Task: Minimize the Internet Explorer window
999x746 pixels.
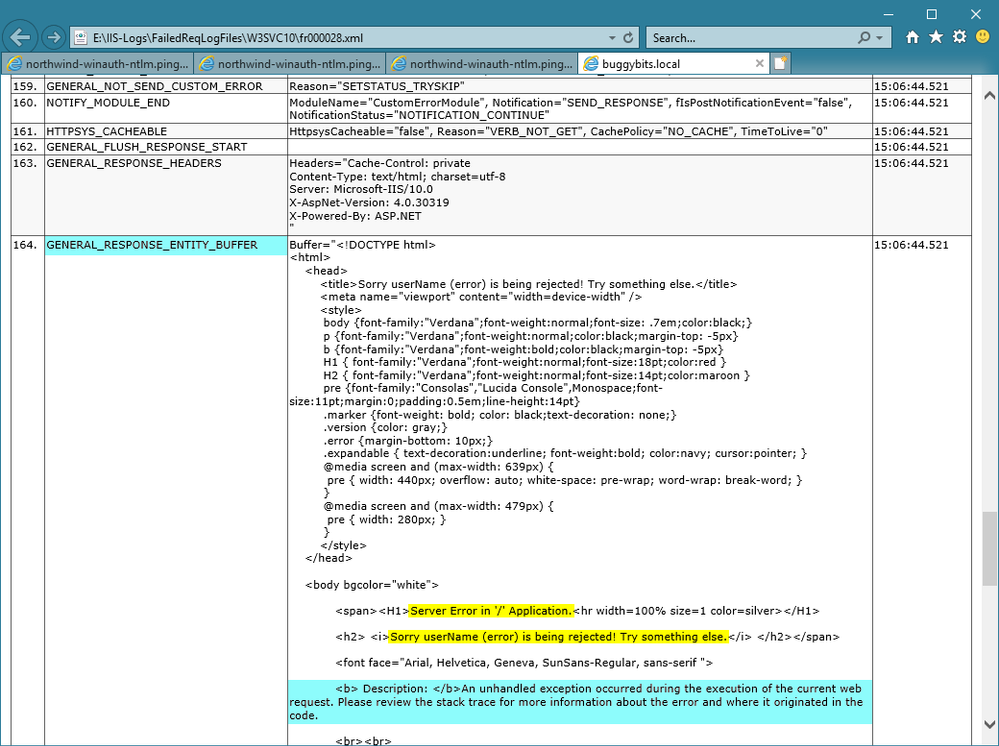Action: [888, 13]
